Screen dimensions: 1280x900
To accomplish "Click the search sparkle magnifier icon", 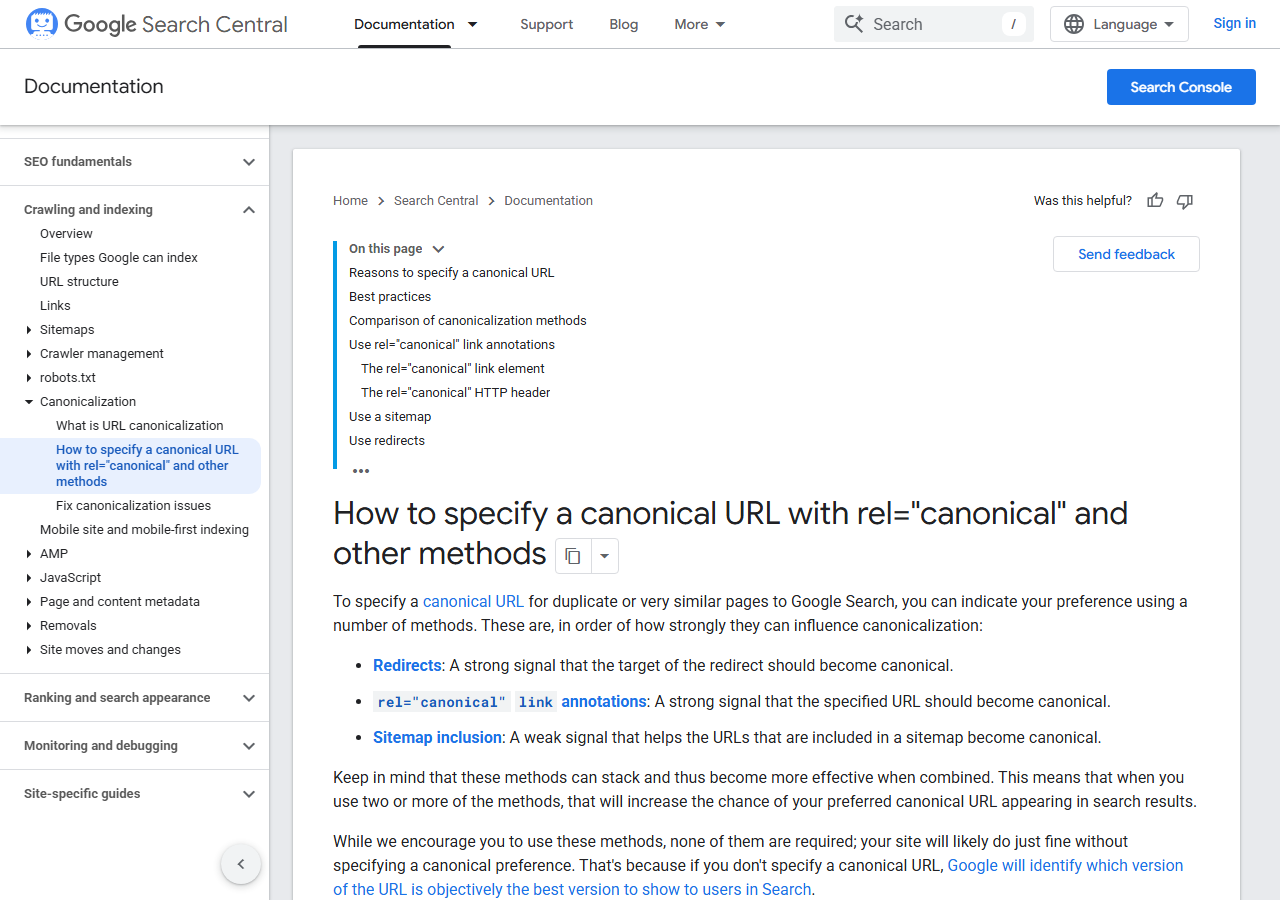I will [854, 24].
